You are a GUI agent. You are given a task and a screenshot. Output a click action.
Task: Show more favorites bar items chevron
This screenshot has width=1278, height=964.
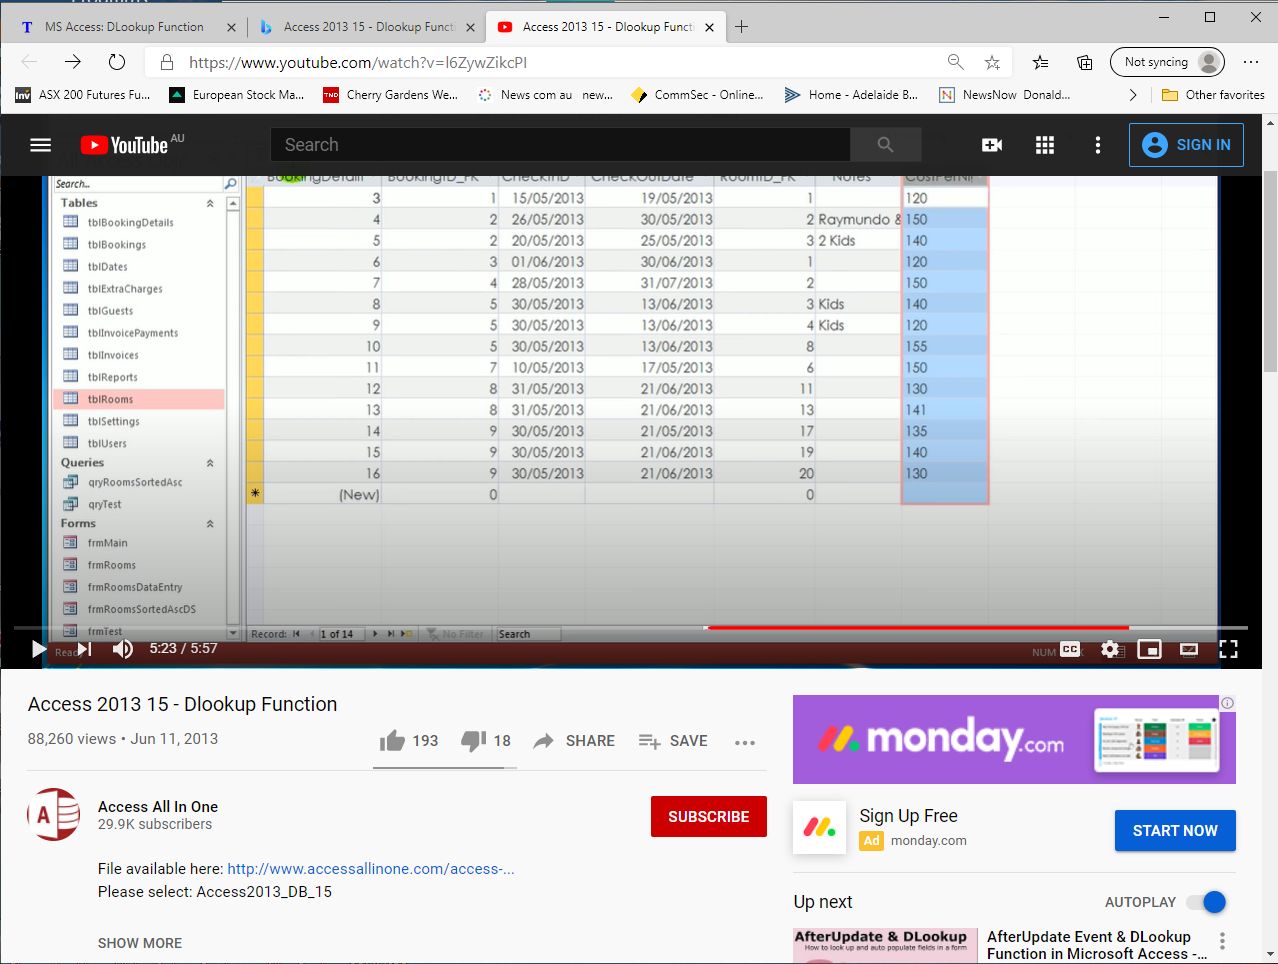click(1133, 95)
